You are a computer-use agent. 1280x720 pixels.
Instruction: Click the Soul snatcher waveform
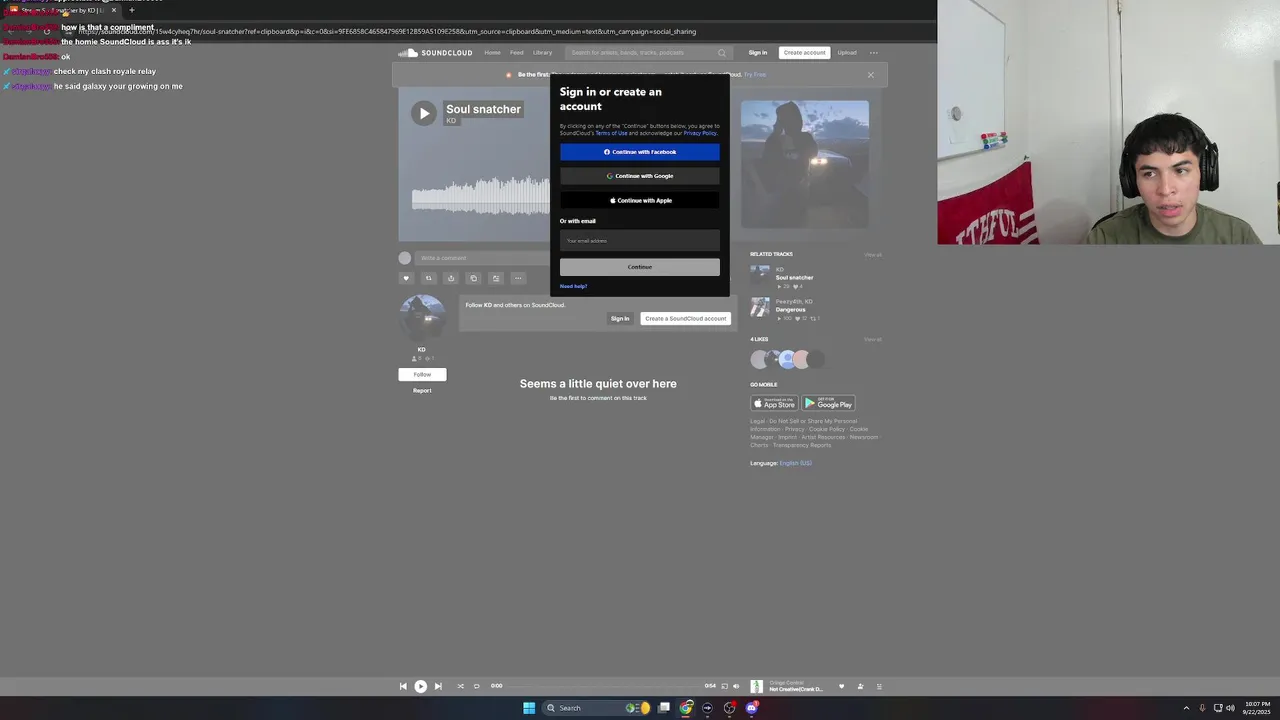pyautogui.click(x=480, y=195)
